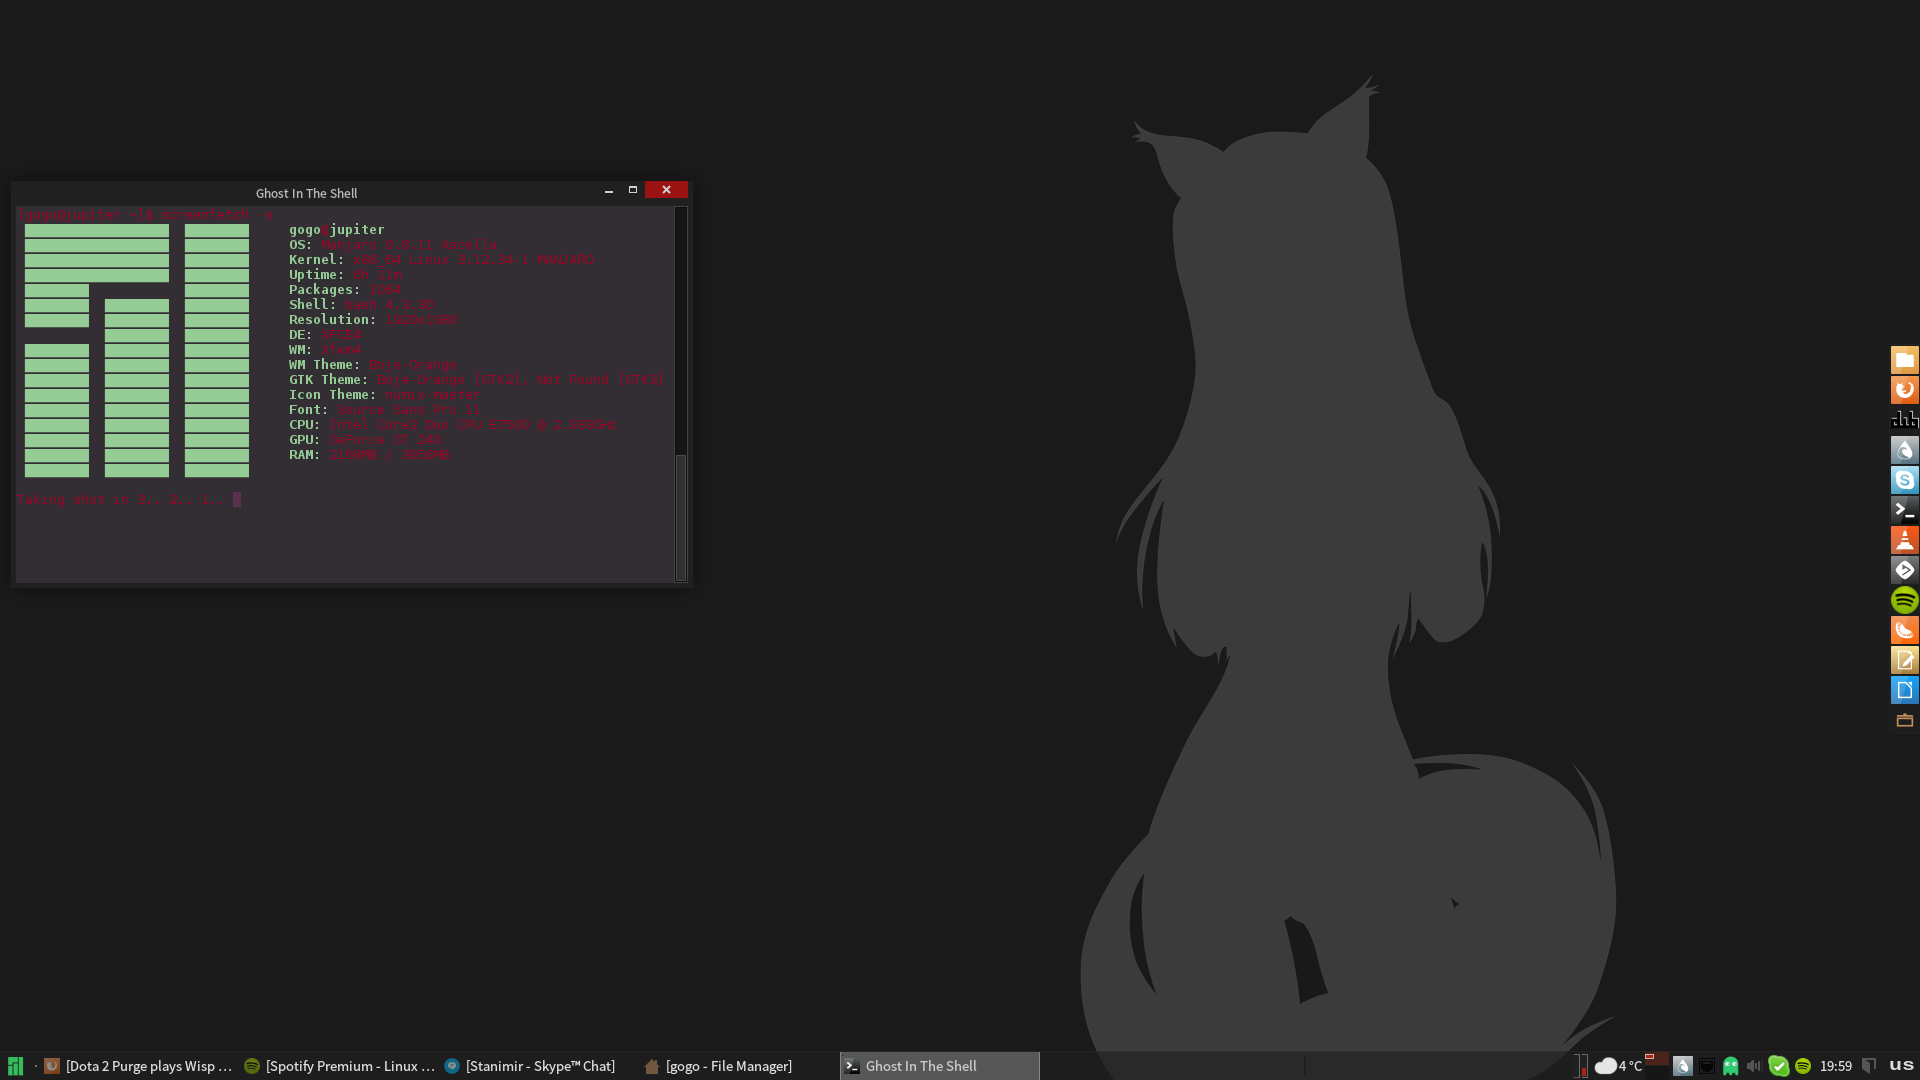The image size is (1920, 1080).
Task: Launch Spotify from the side dock
Action: [x=1904, y=600]
